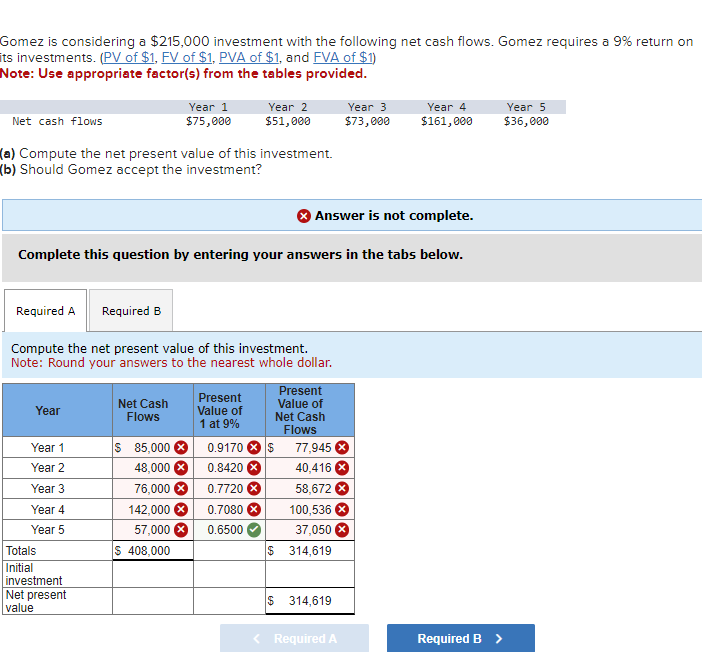Click red X icon next to 85,000

tap(181, 447)
